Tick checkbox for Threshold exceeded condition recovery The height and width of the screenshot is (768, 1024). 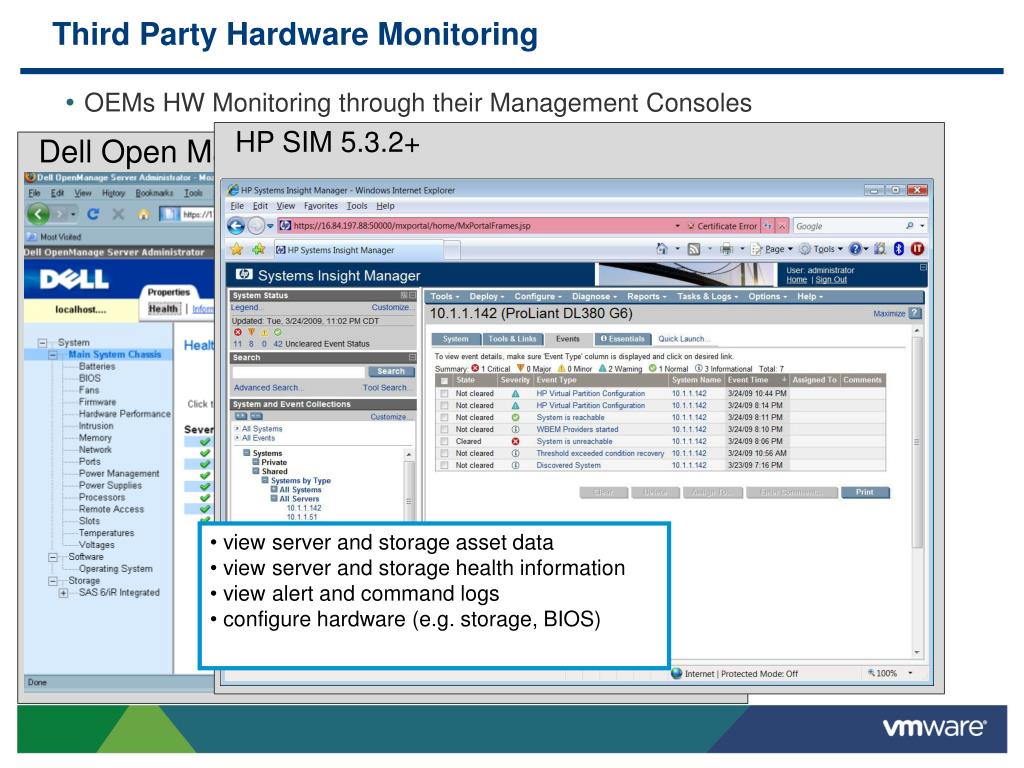[444, 453]
